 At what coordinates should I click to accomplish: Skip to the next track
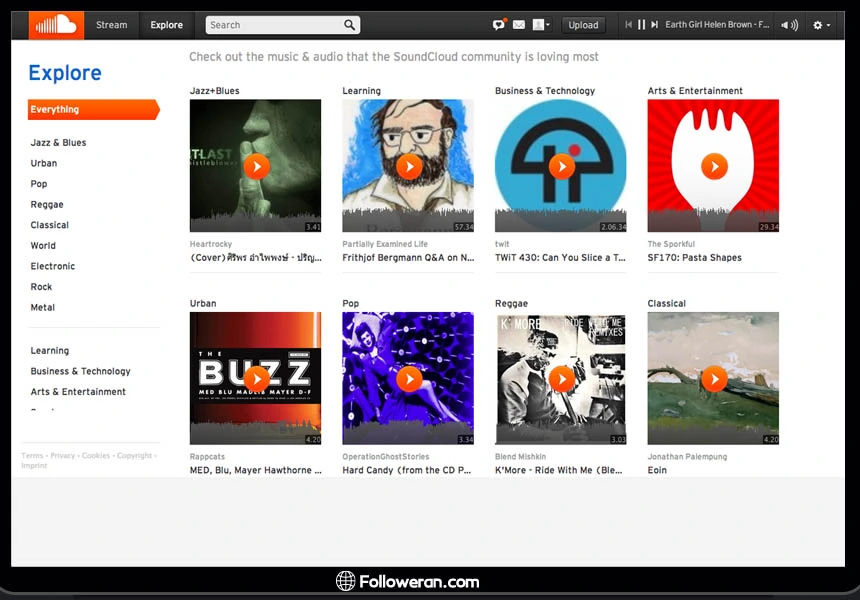click(655, 25)
